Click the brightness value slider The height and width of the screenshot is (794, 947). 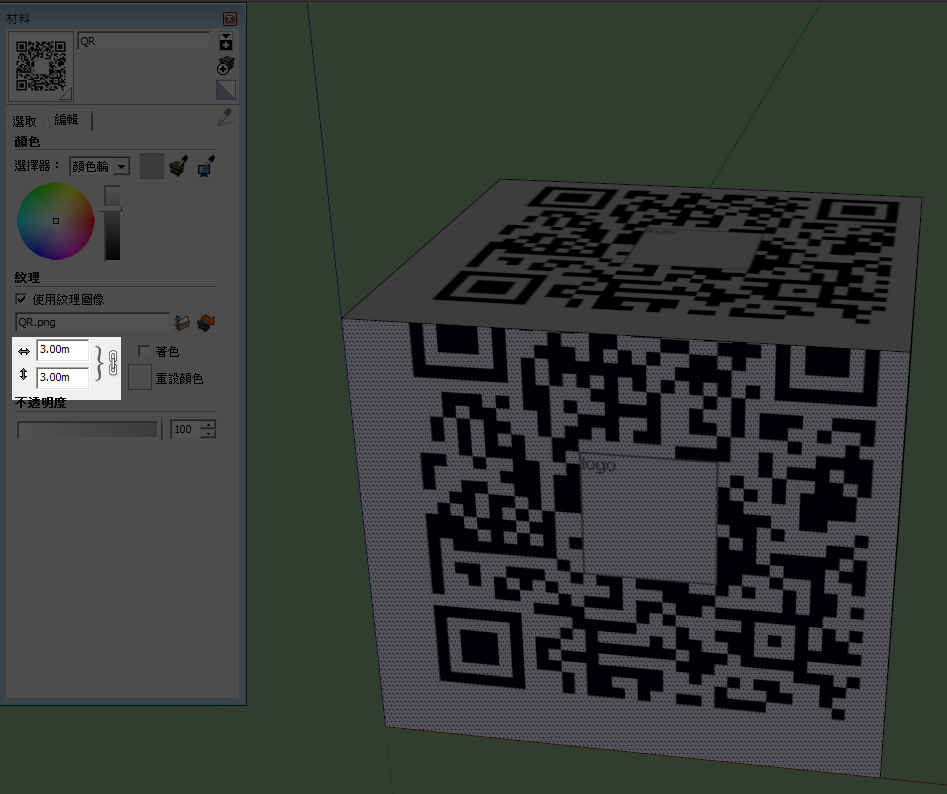[x=112, y=223]
